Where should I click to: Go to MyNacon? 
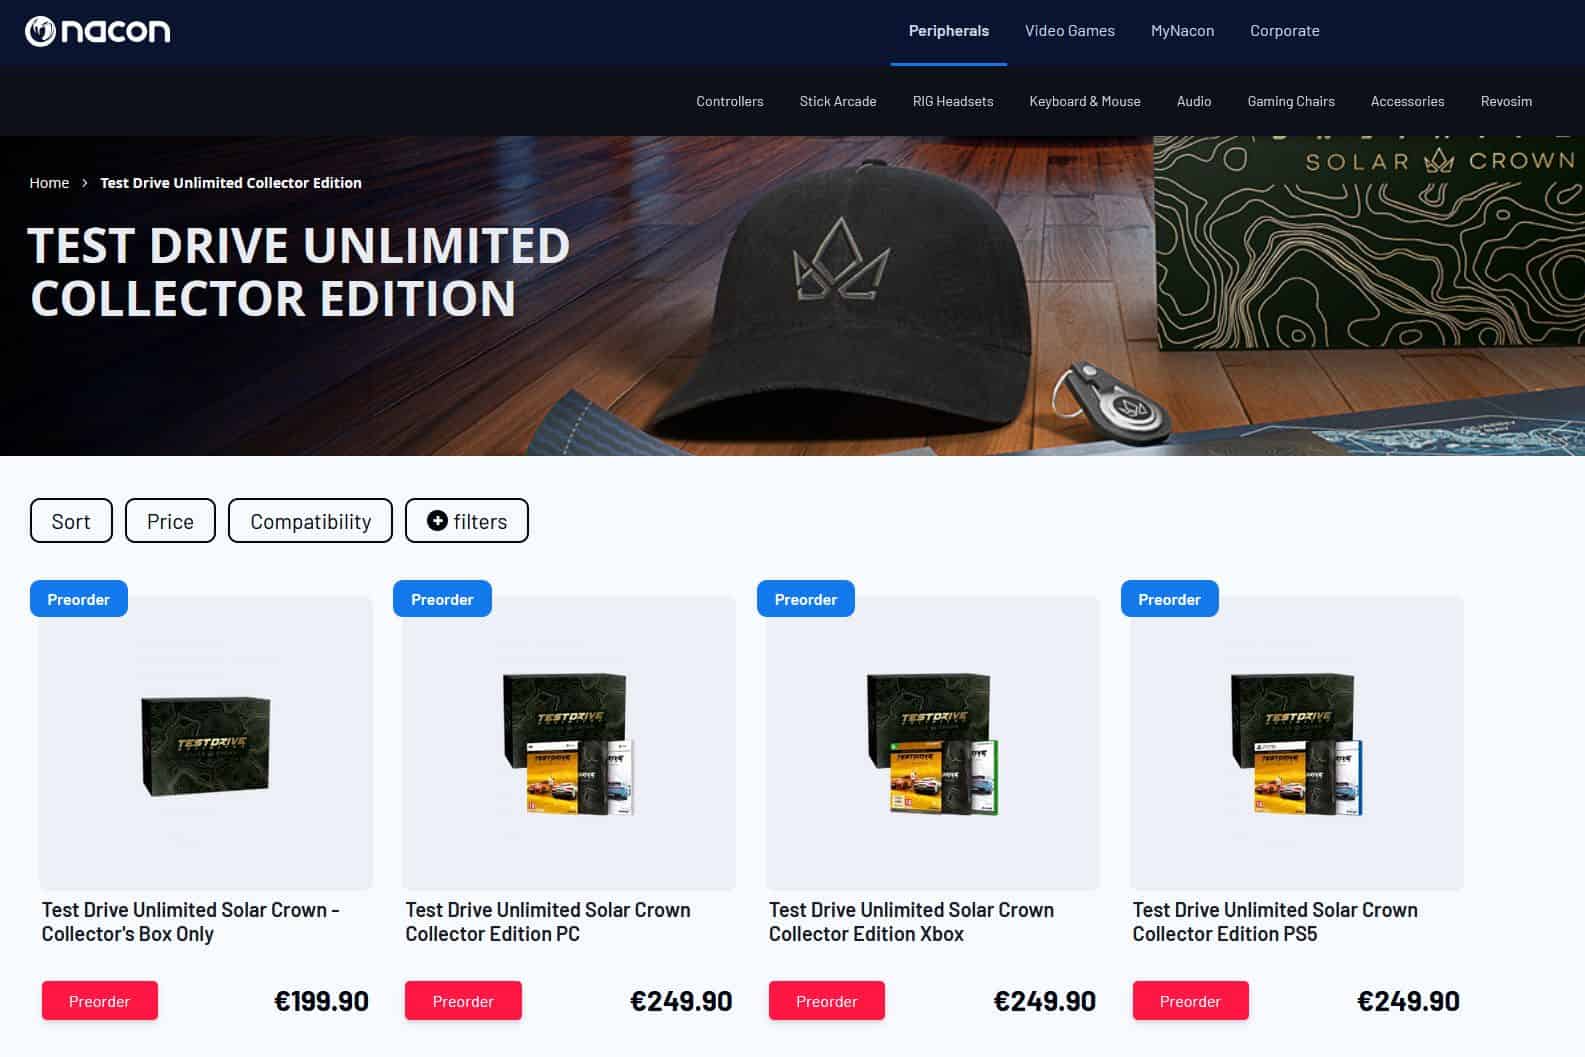tap(1182, 31)
